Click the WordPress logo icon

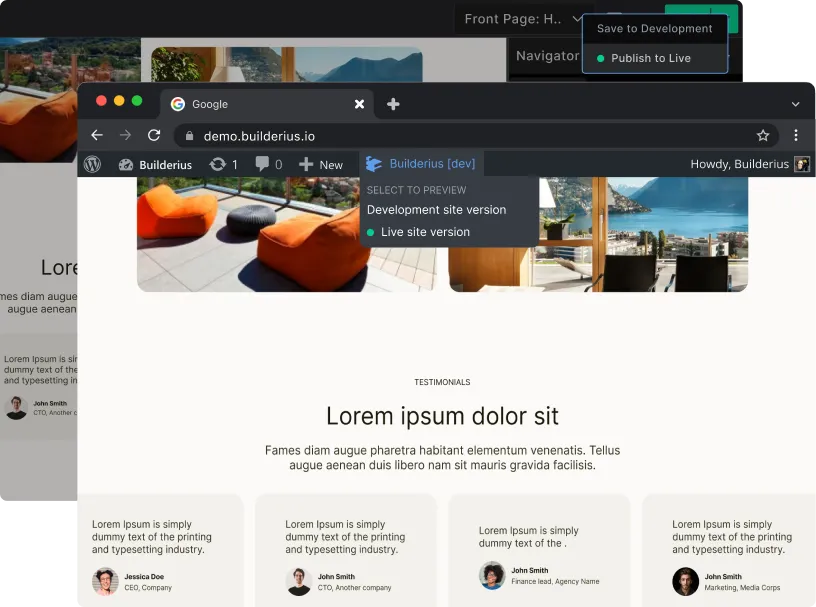coord(92,165)
